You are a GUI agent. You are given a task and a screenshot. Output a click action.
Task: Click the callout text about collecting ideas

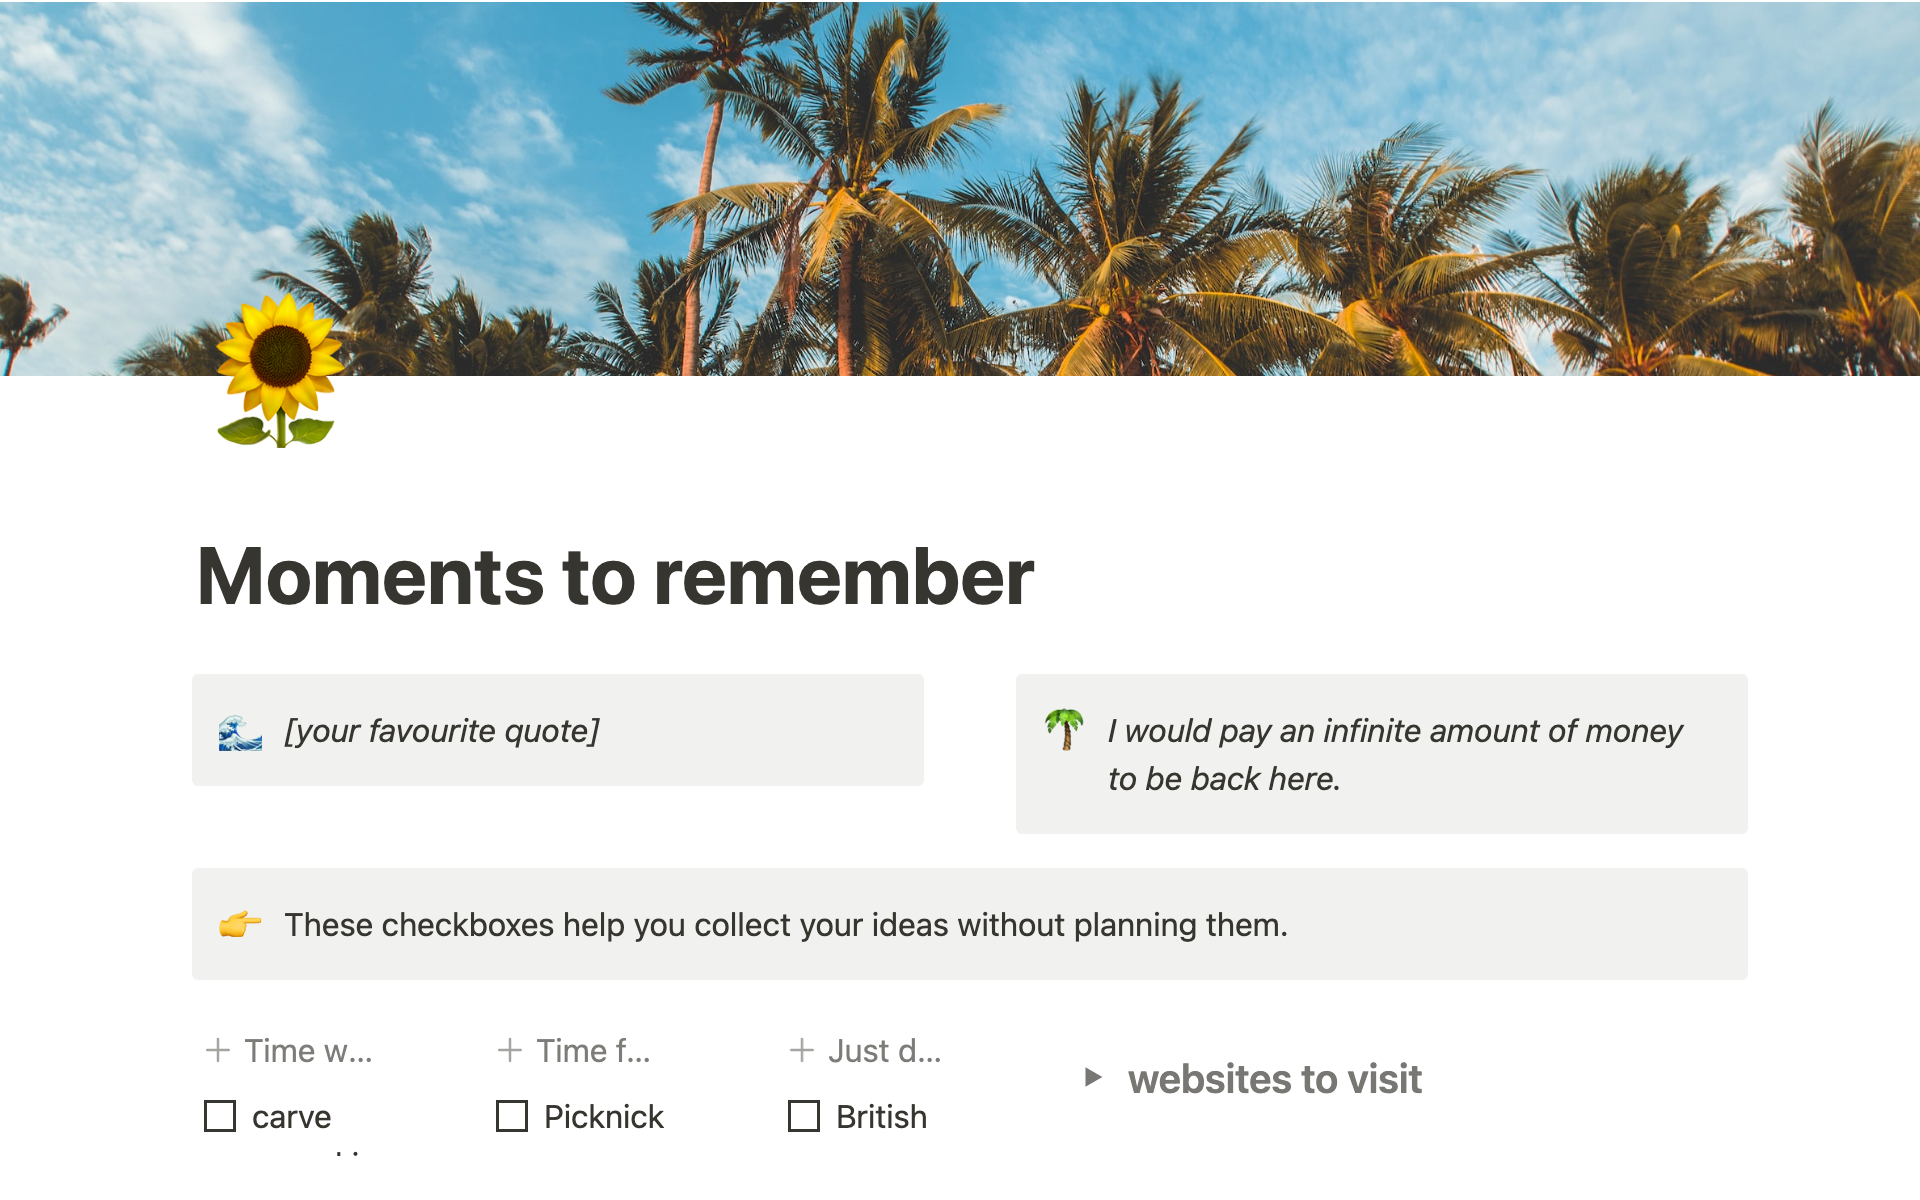(787, 924)
